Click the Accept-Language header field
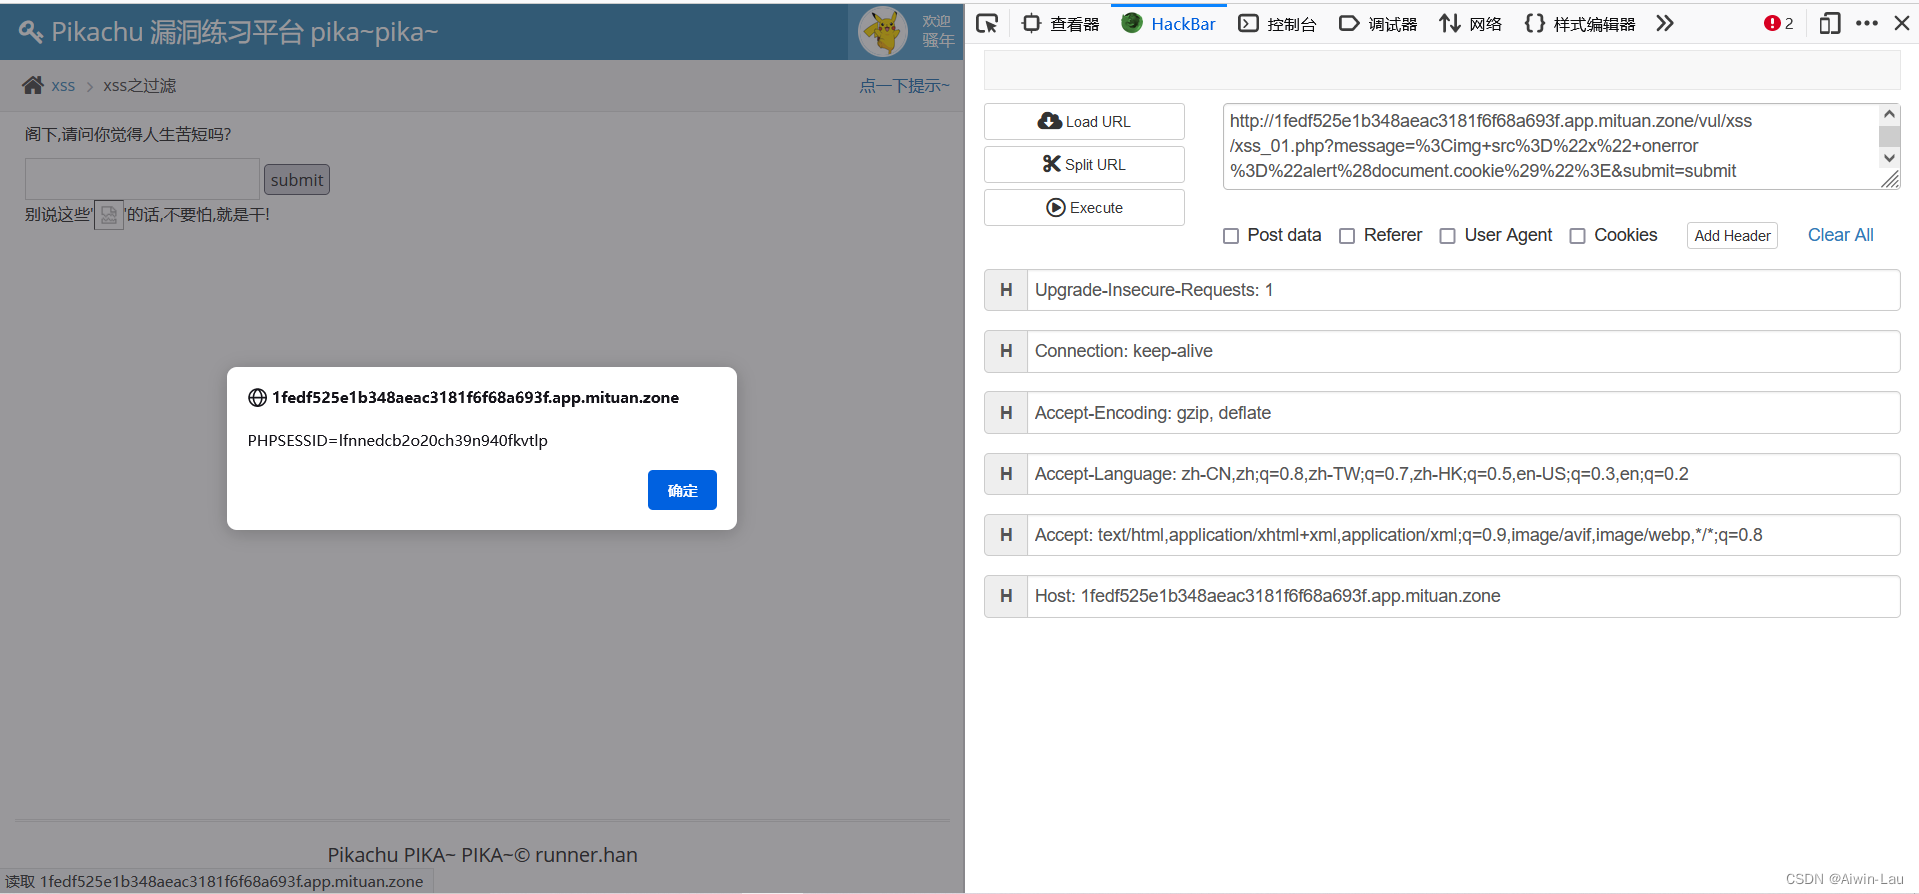The image size is (1919, 894). pos(1463,474)
